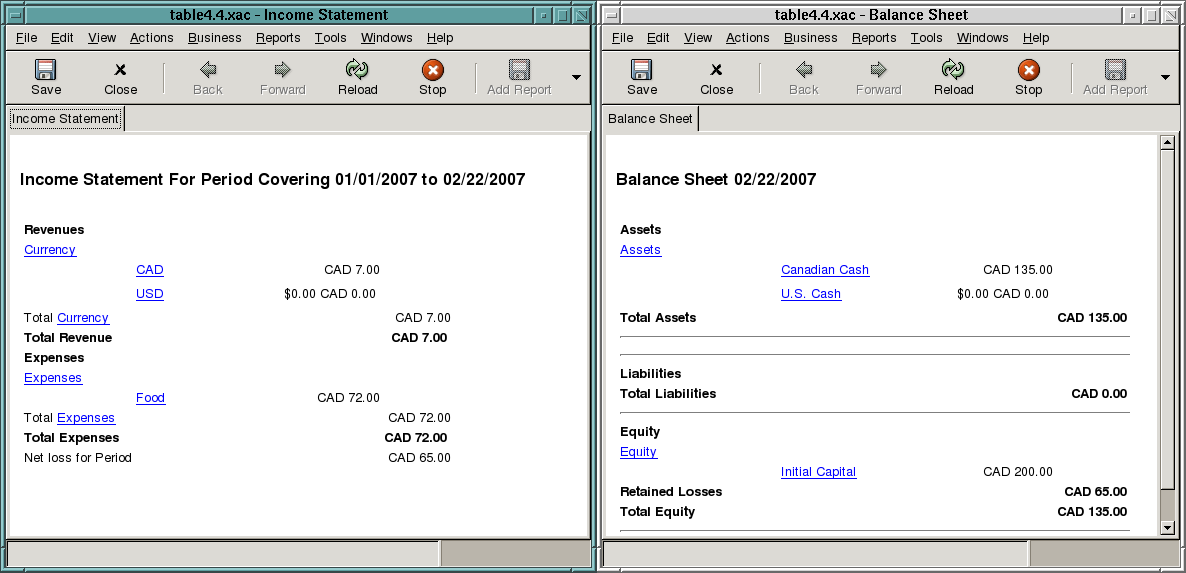Reload the Balance Sheet report

pyautogui.click(x=953, y=77)
